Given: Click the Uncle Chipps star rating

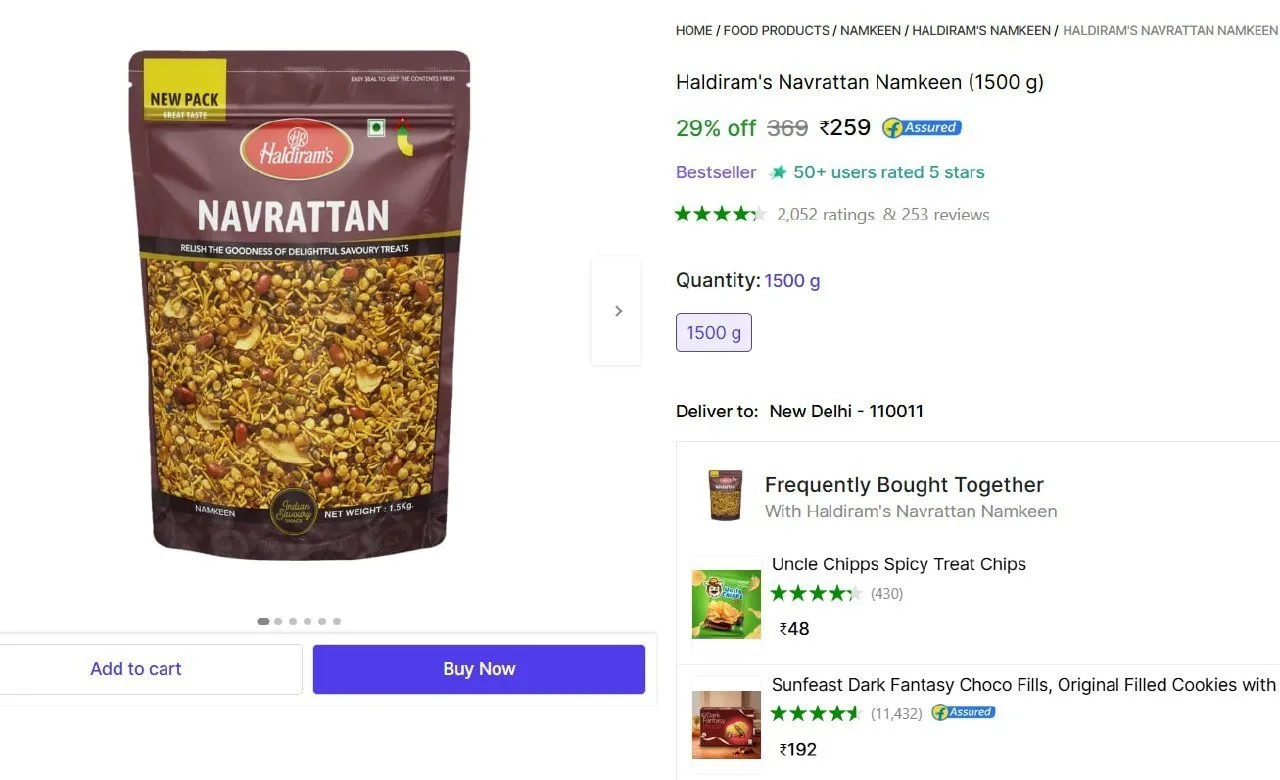Looking at the screenshot, I should pyautogui.click(x=816, y=593).
